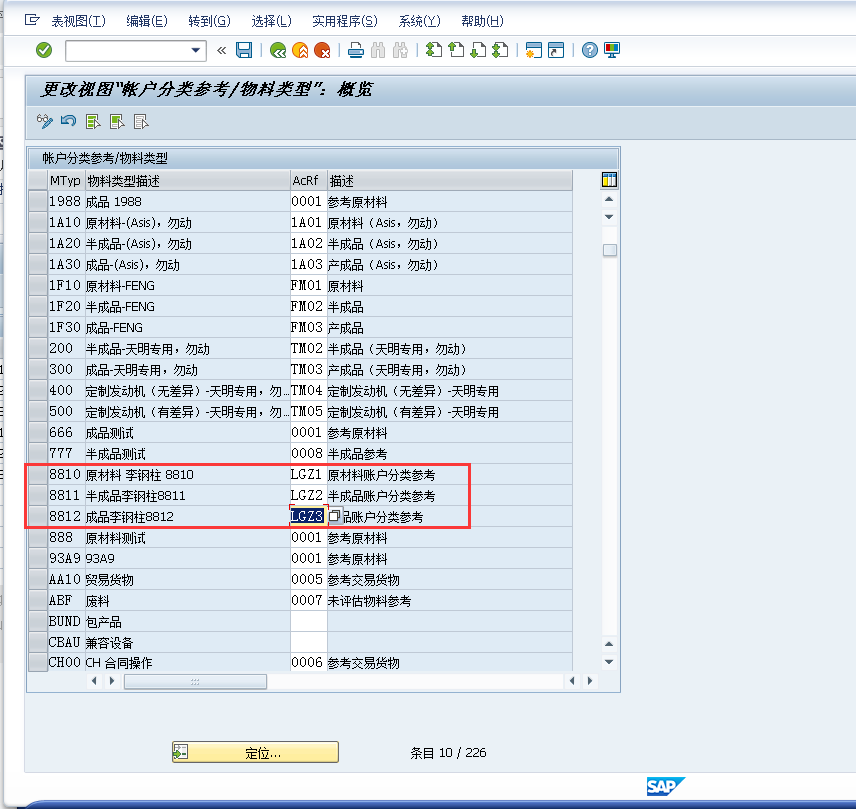Click the Save icon in the toolbar
The image size is (856, 809).
tap(244, 49)
